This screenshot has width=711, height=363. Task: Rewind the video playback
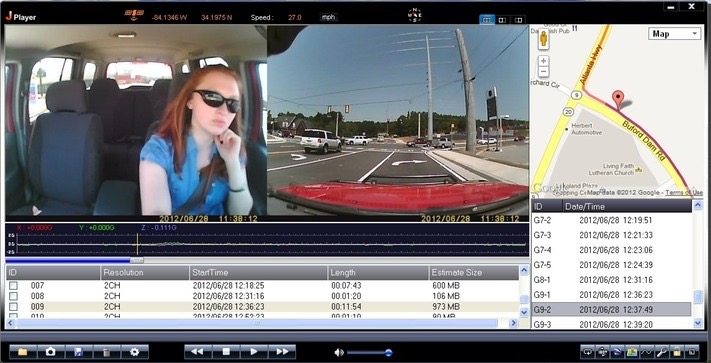[198, 352]
